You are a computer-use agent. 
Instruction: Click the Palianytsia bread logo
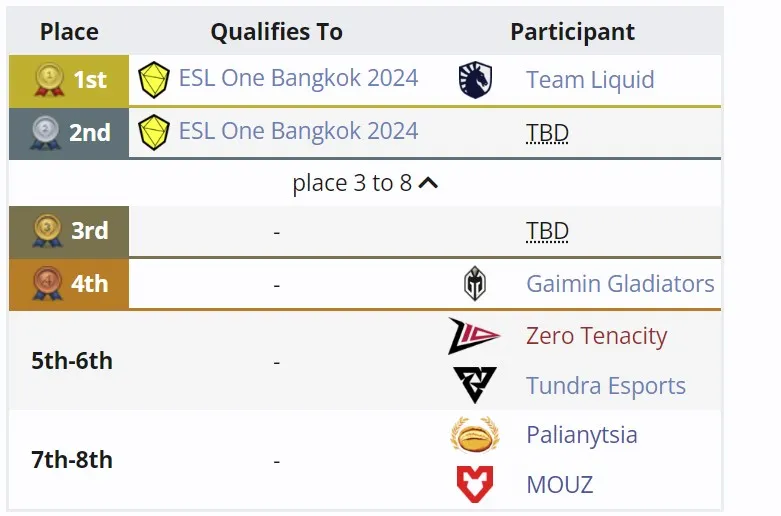475,435
